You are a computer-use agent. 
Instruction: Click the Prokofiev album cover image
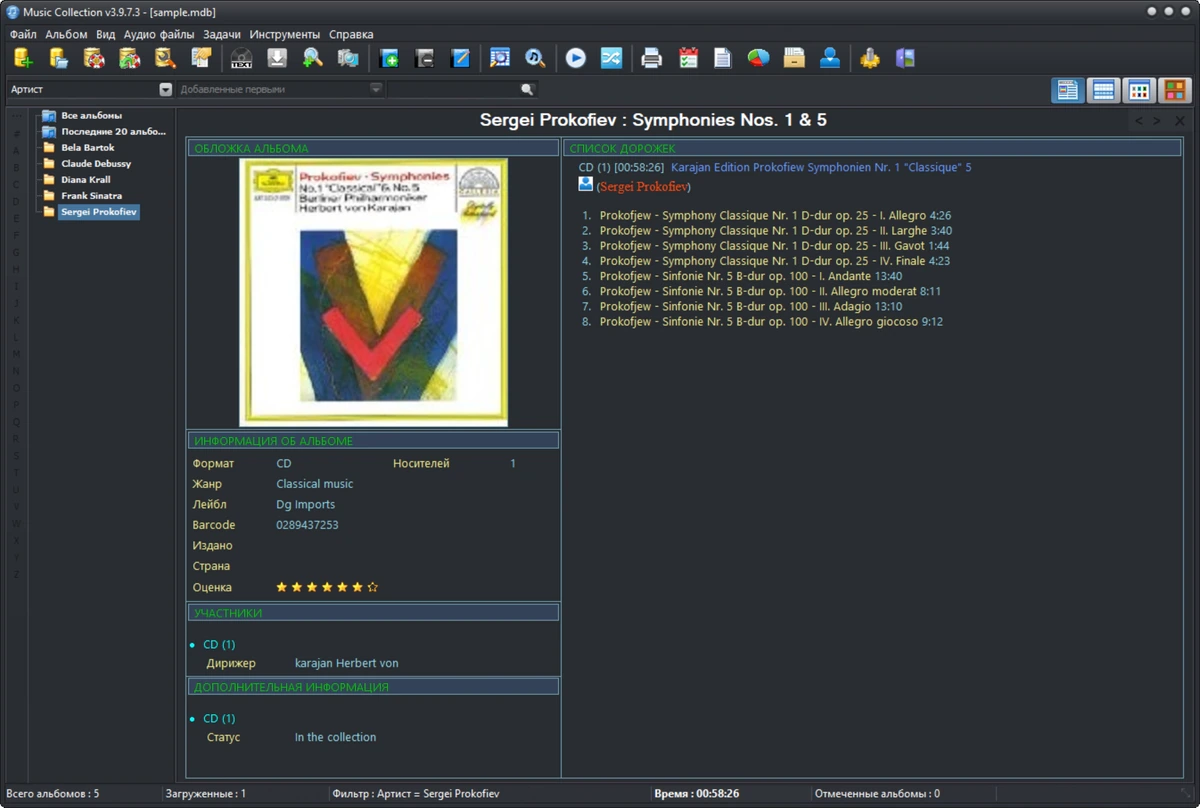point(373,292)
